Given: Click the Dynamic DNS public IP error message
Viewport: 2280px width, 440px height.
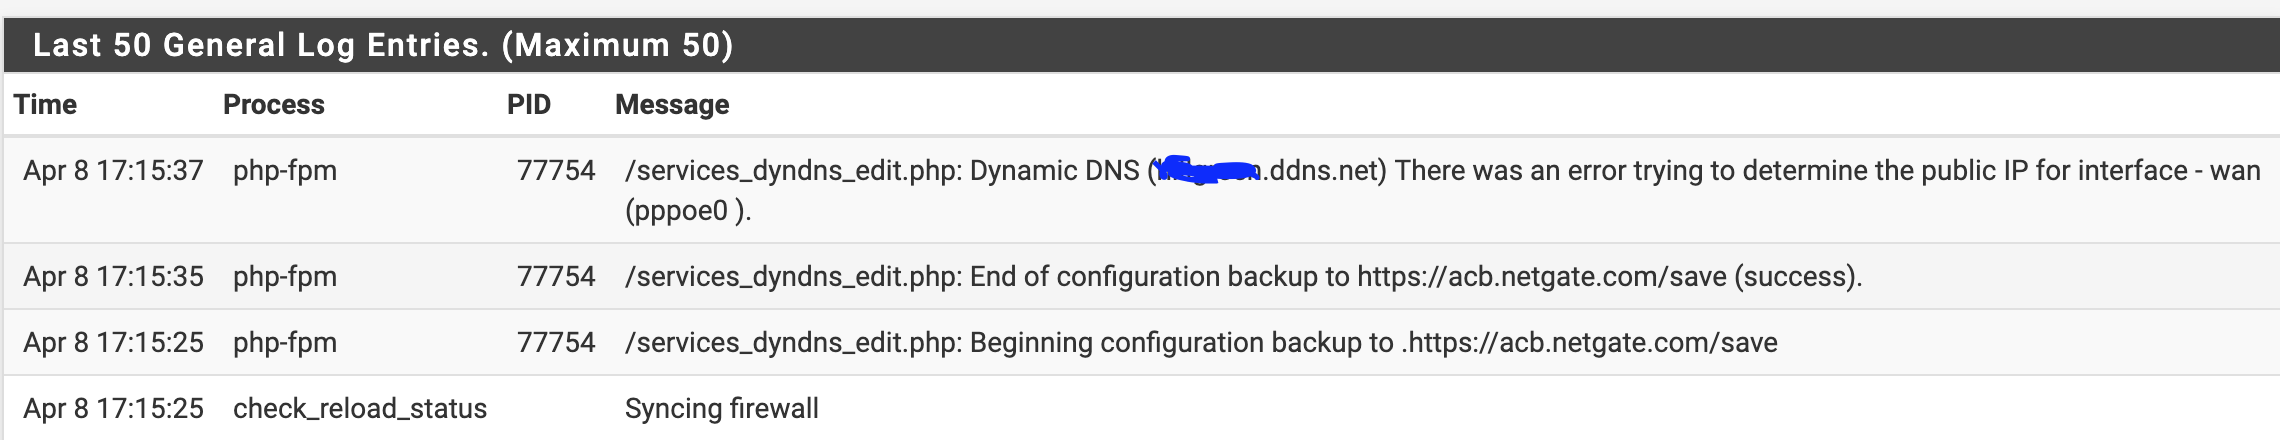Looking at the screenshot, I should (x=1700, y=171).
